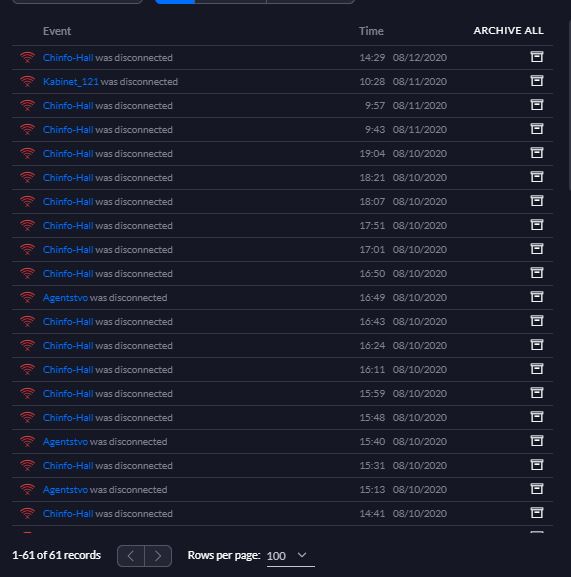Image resolution: width=571 pixels, height=577 pixels.
Task: Archive the 15:40 Agentstvo event
Action: [537, 441]
